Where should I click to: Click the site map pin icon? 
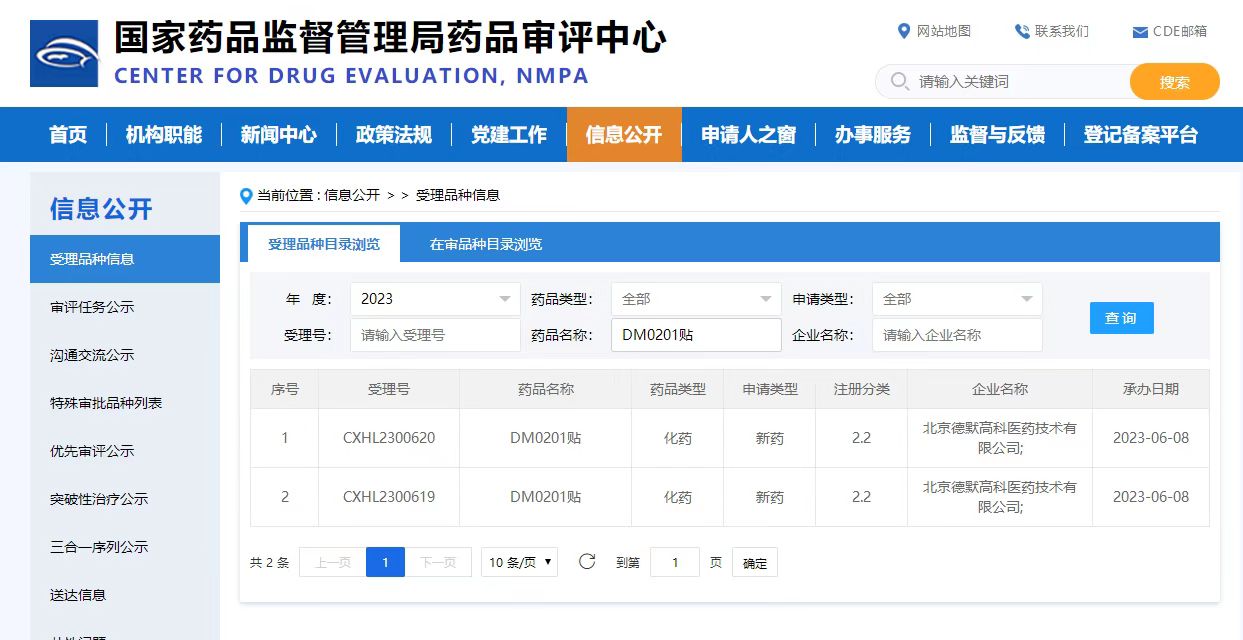(904, 31)
